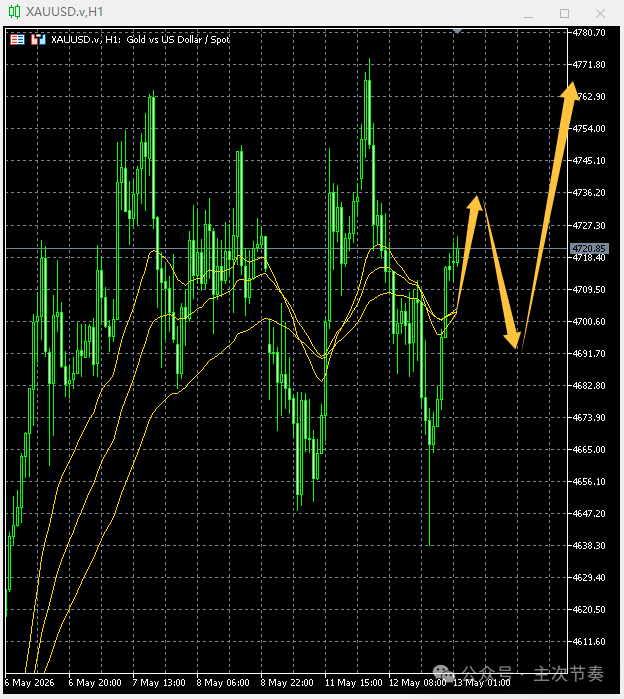Click the XAUUSD.v,H1 window title text
The height and width of the screenshot is (699, 624).
tap(64, 12)
